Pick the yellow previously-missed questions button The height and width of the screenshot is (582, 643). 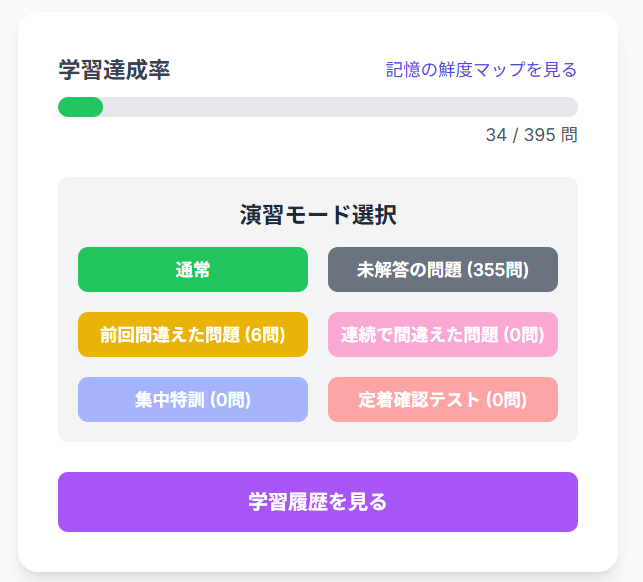click(193, 335)
